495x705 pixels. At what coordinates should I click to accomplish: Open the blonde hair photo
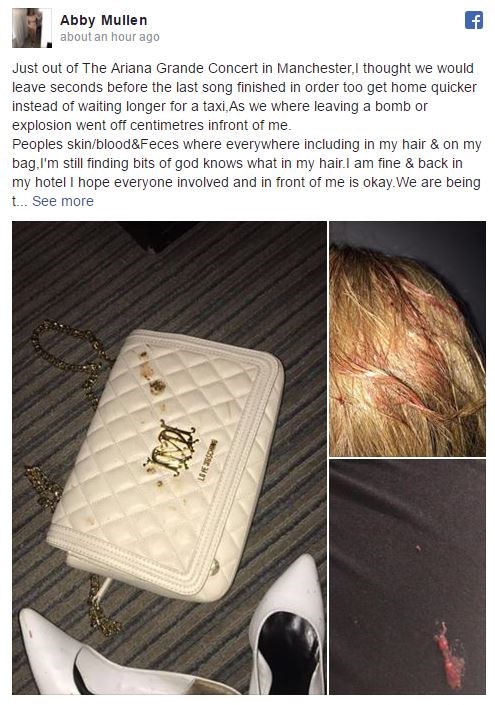click(x=407, y=339)
